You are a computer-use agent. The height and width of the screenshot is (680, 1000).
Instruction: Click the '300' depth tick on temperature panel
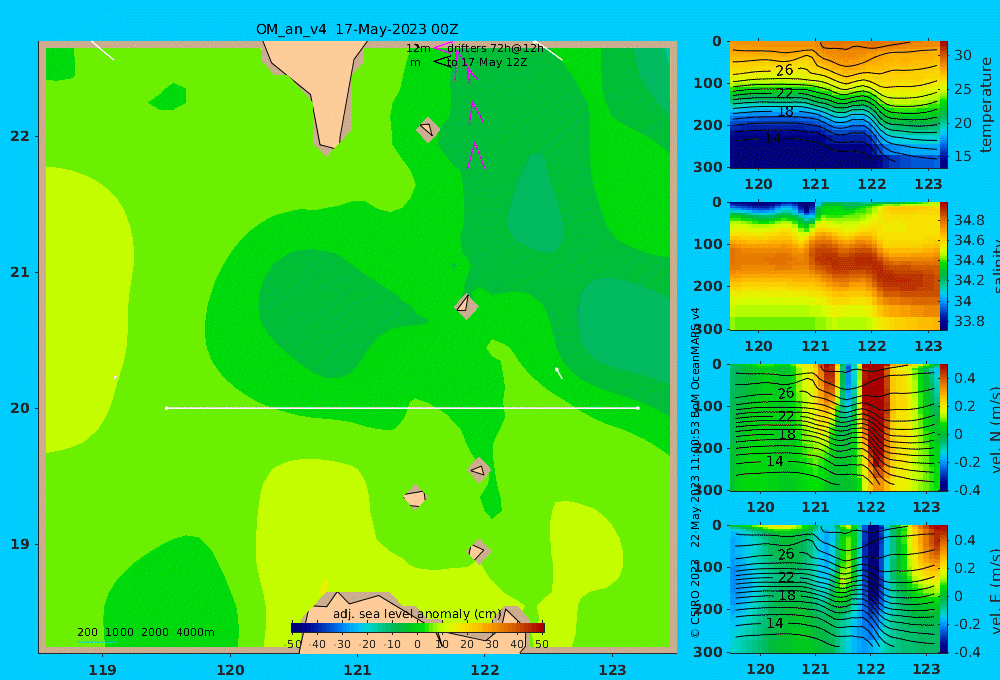tap(708, 167)
